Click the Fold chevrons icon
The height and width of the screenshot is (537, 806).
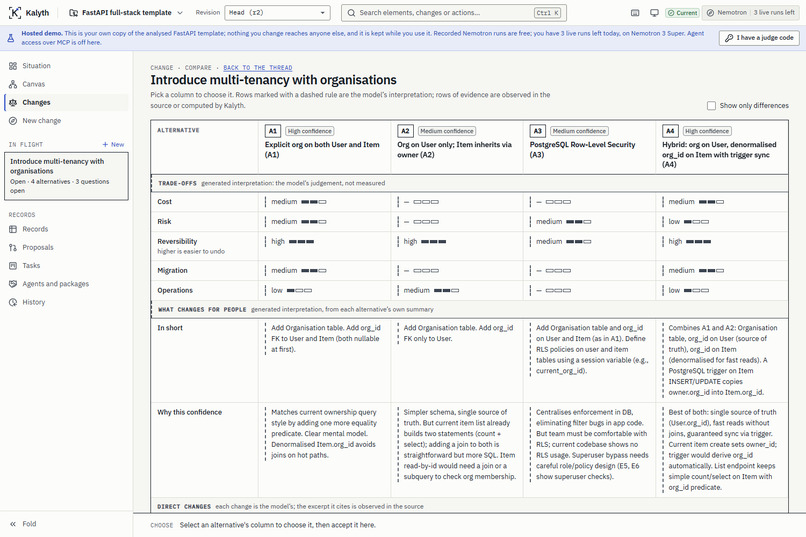(x=13, y=524)
